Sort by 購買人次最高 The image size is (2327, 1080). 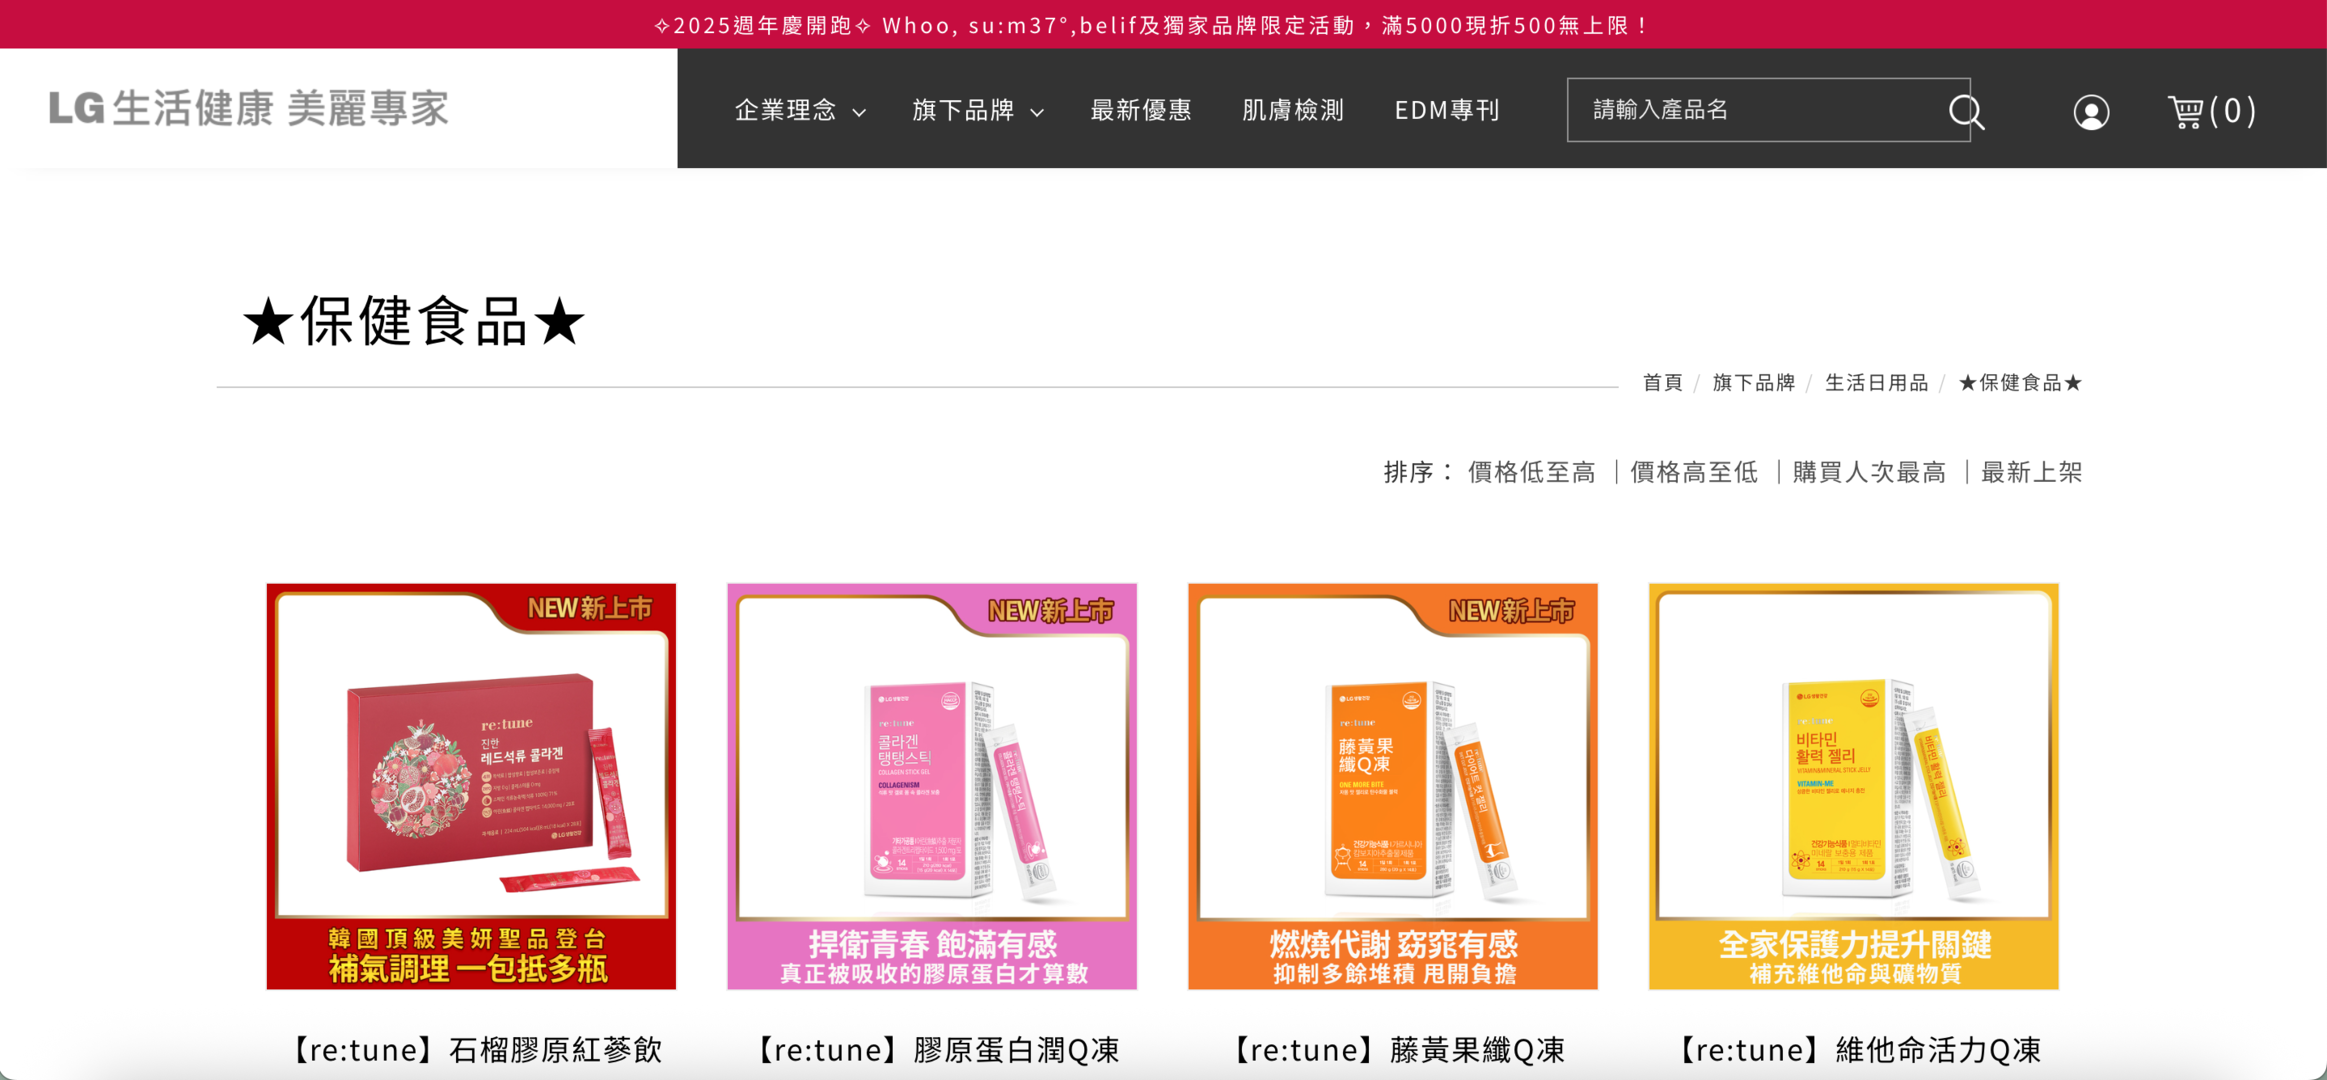1868,472
